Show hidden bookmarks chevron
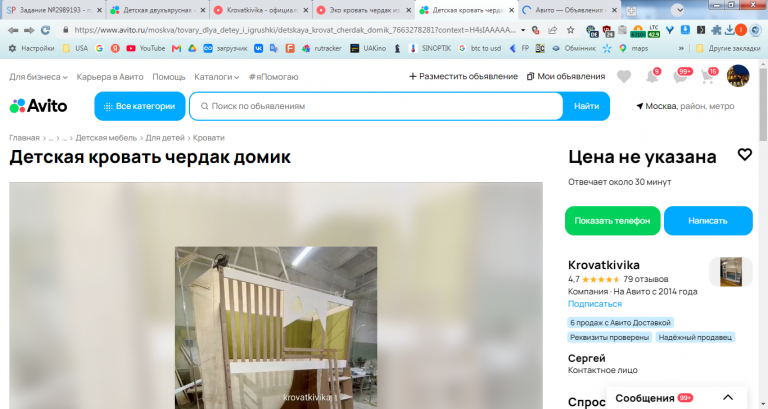 [681, 48]
